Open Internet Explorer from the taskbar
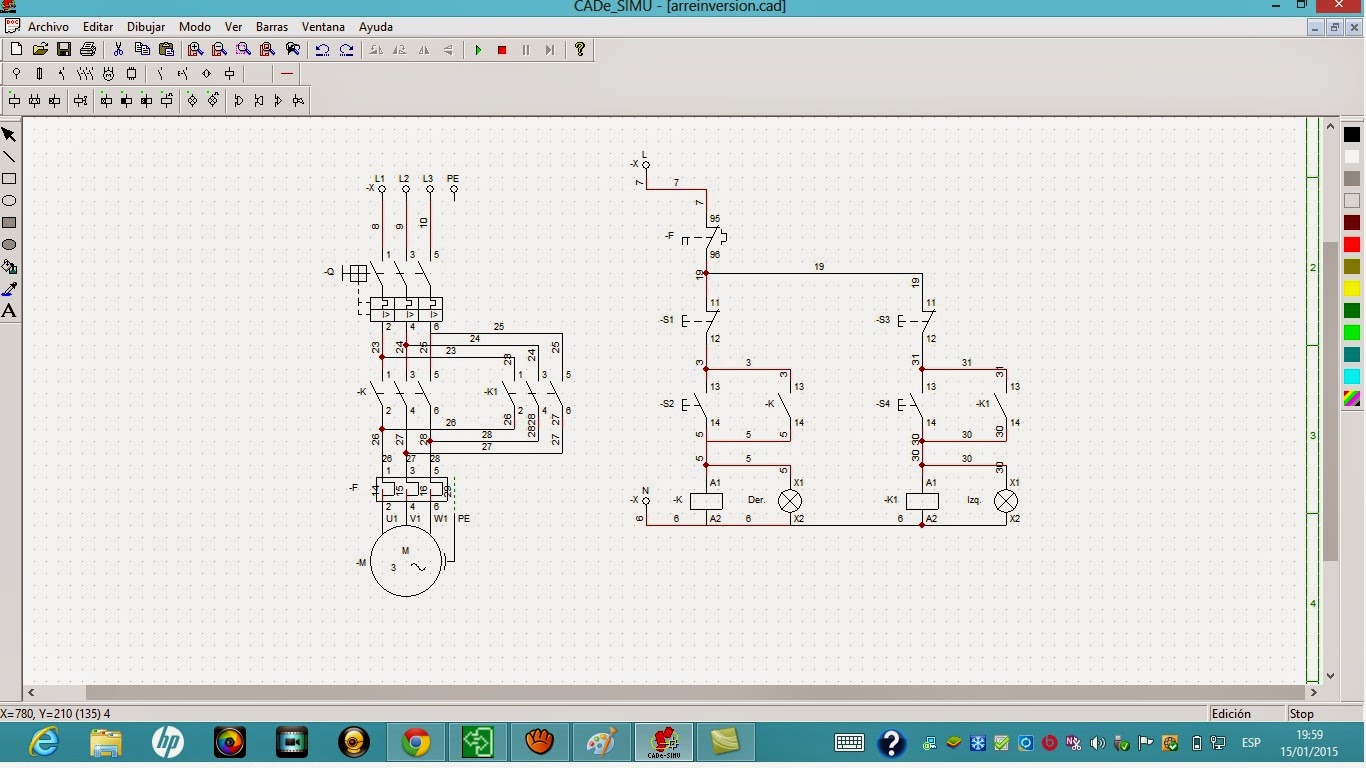The image size is (1366, 768). [x=44, y=743]
